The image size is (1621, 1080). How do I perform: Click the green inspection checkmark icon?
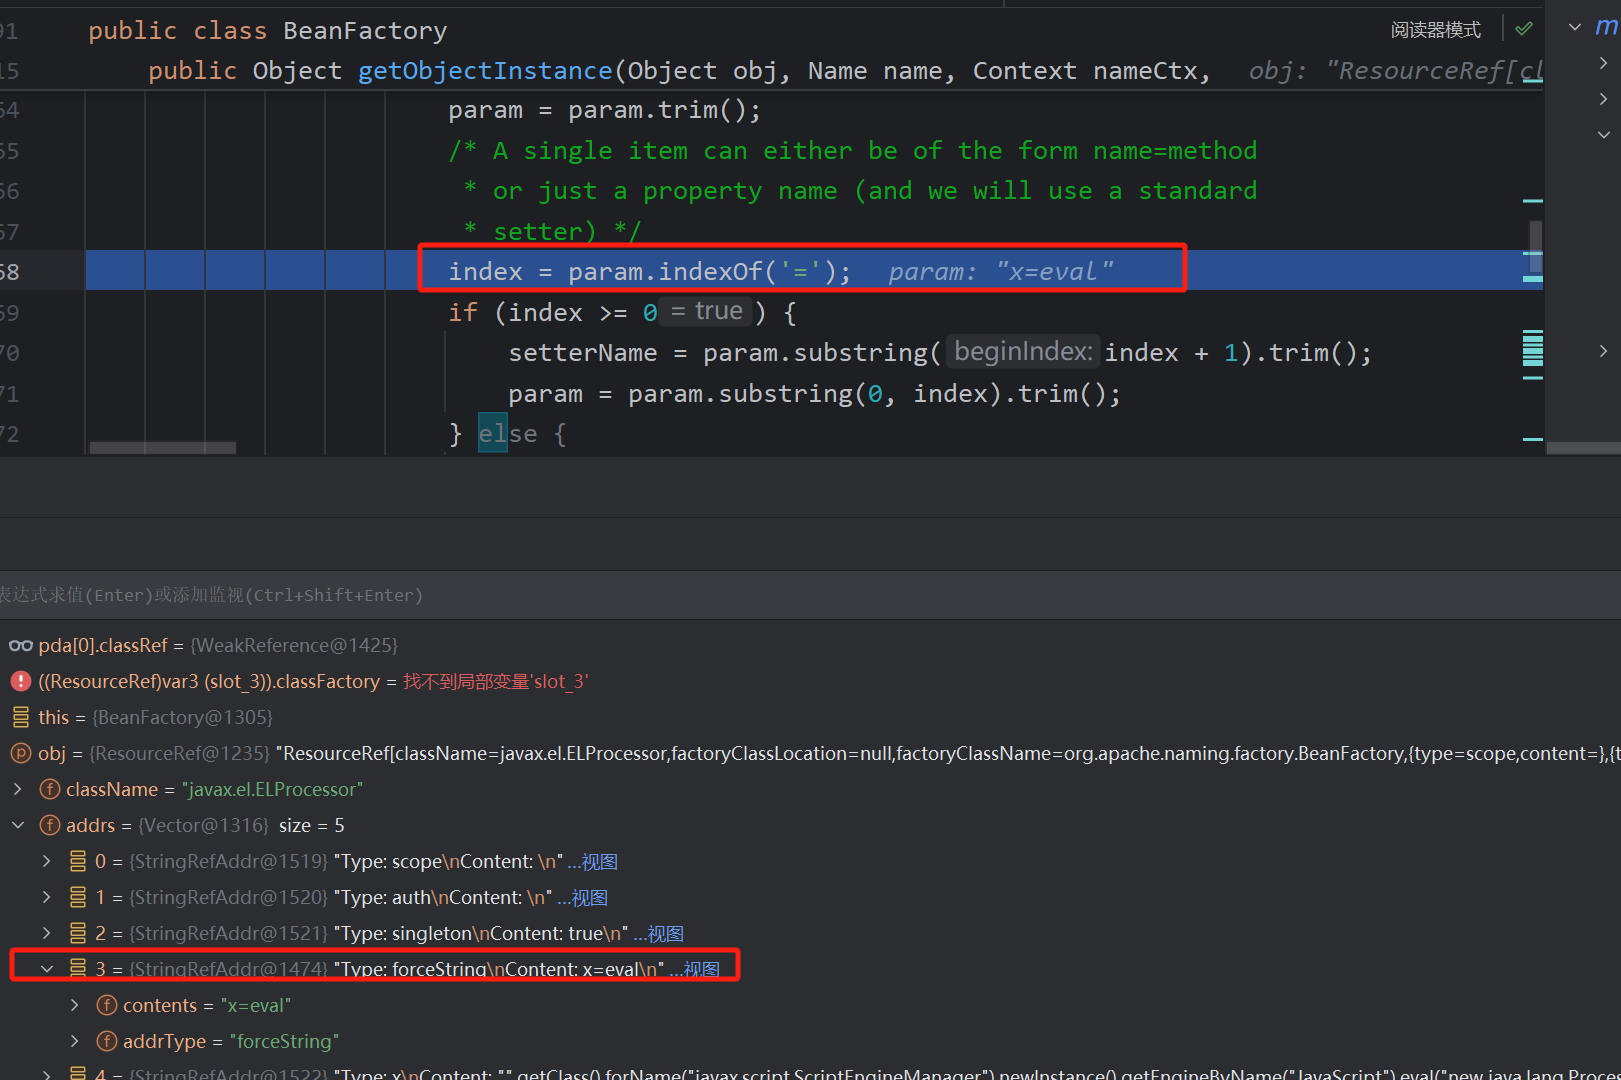(1524, 29)
